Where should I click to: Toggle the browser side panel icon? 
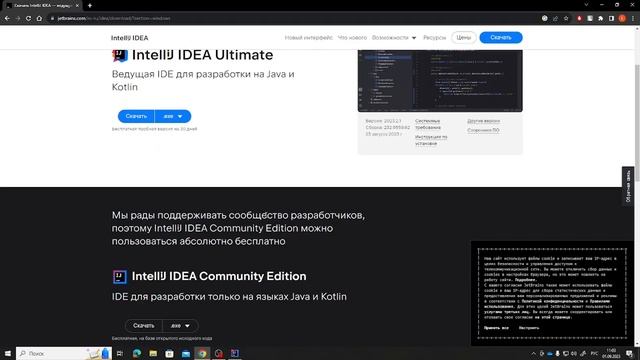pyautogui.click(x=611, y=18)
